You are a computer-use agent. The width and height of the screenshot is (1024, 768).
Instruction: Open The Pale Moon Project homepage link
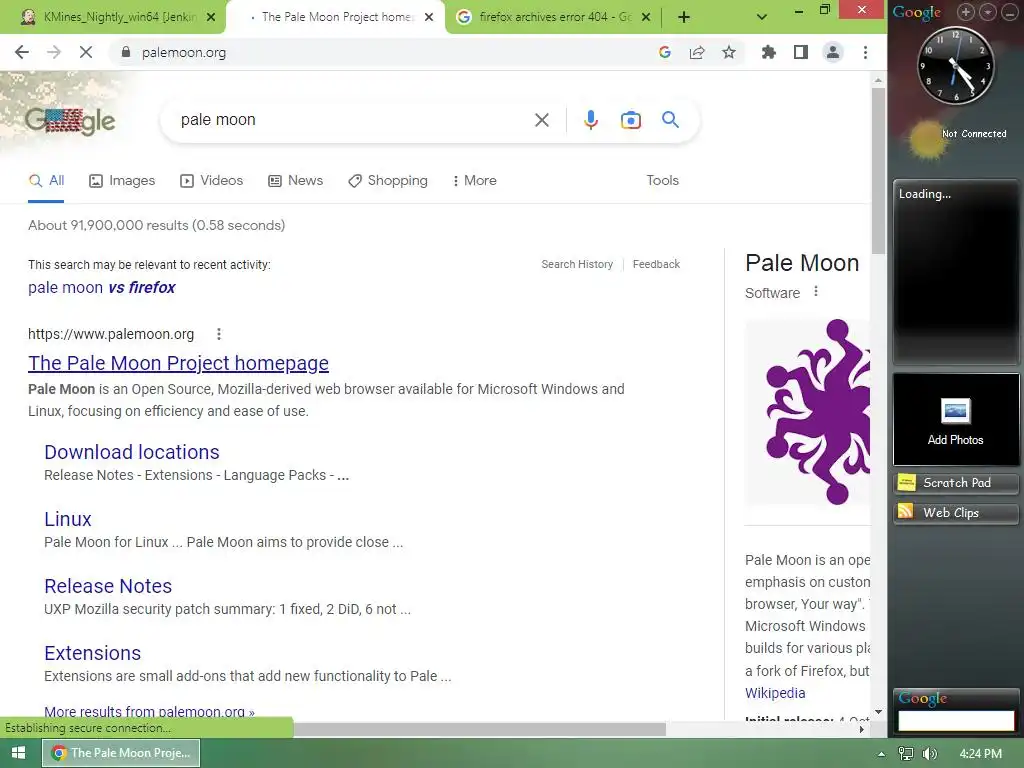click(178, 363)
